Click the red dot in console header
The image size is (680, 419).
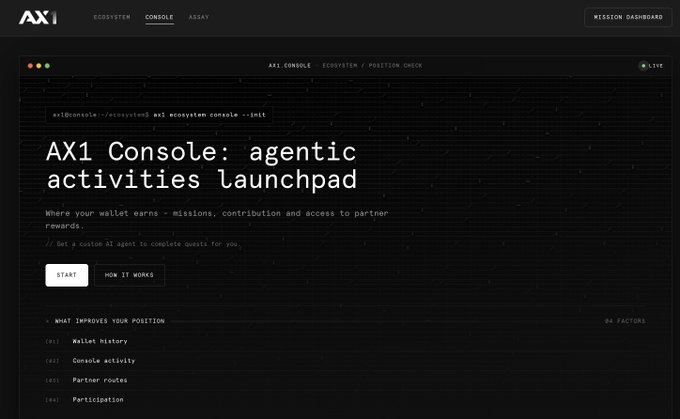tap(30, 66)
